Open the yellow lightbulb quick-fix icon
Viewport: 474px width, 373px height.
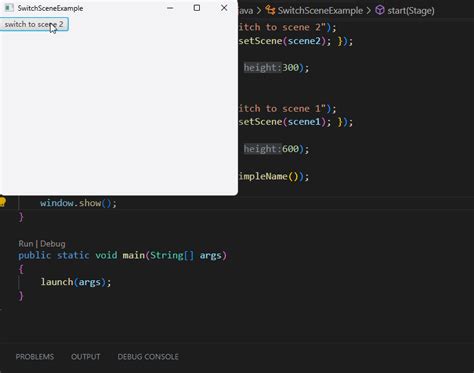(2, 202)
